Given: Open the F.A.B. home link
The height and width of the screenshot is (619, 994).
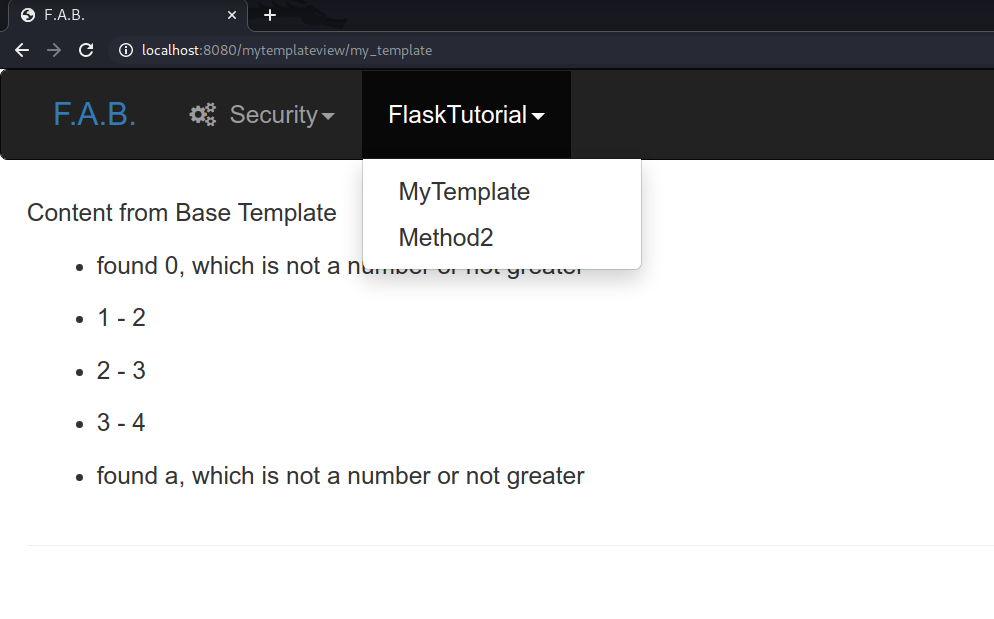Looking at the screenshot, I should tap(94, 114).
